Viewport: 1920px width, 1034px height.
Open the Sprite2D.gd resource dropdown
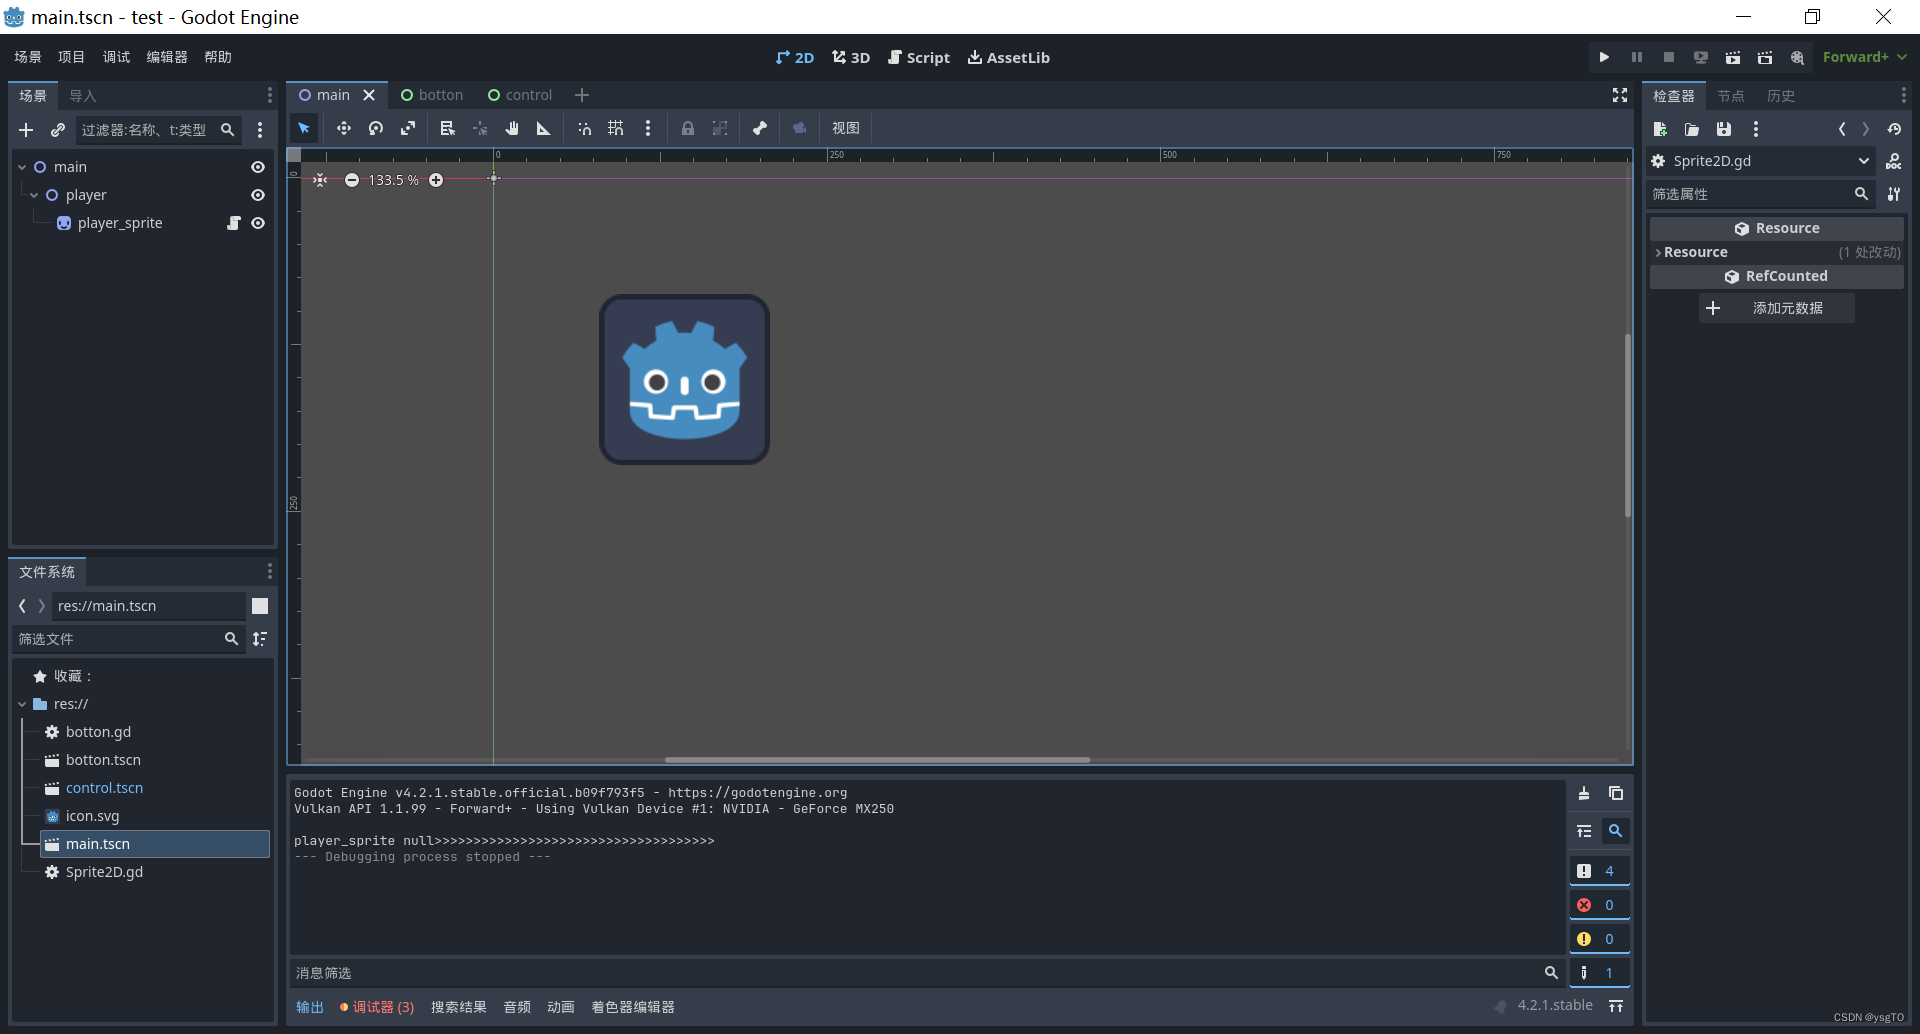pyautogui.click(x=1761, y=161)
